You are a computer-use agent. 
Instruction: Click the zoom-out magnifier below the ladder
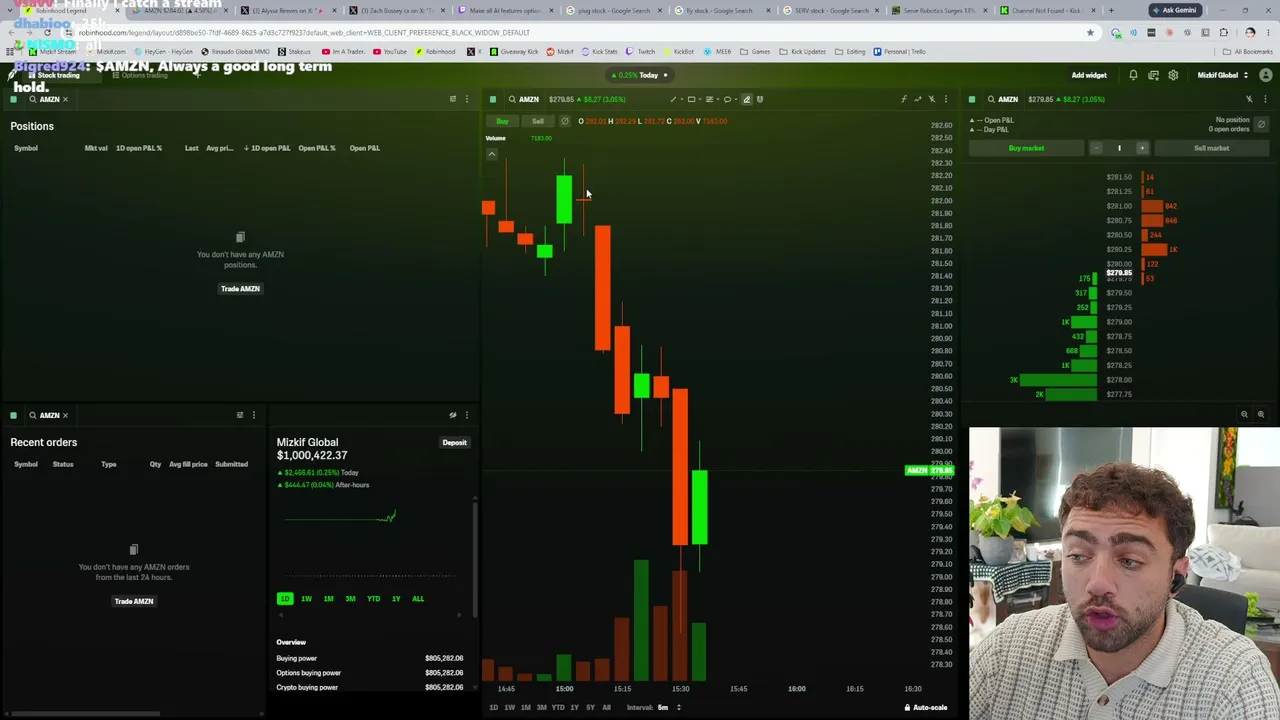1244,414
